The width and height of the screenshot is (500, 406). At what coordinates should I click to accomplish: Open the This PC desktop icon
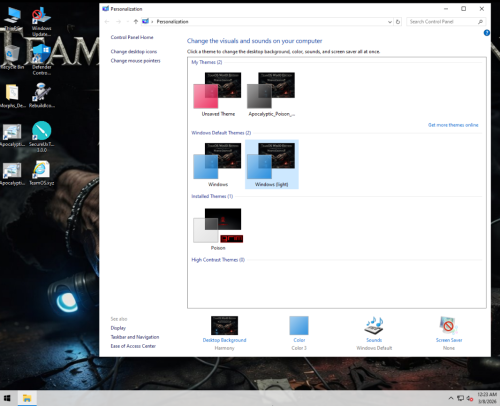coord(13,19)
